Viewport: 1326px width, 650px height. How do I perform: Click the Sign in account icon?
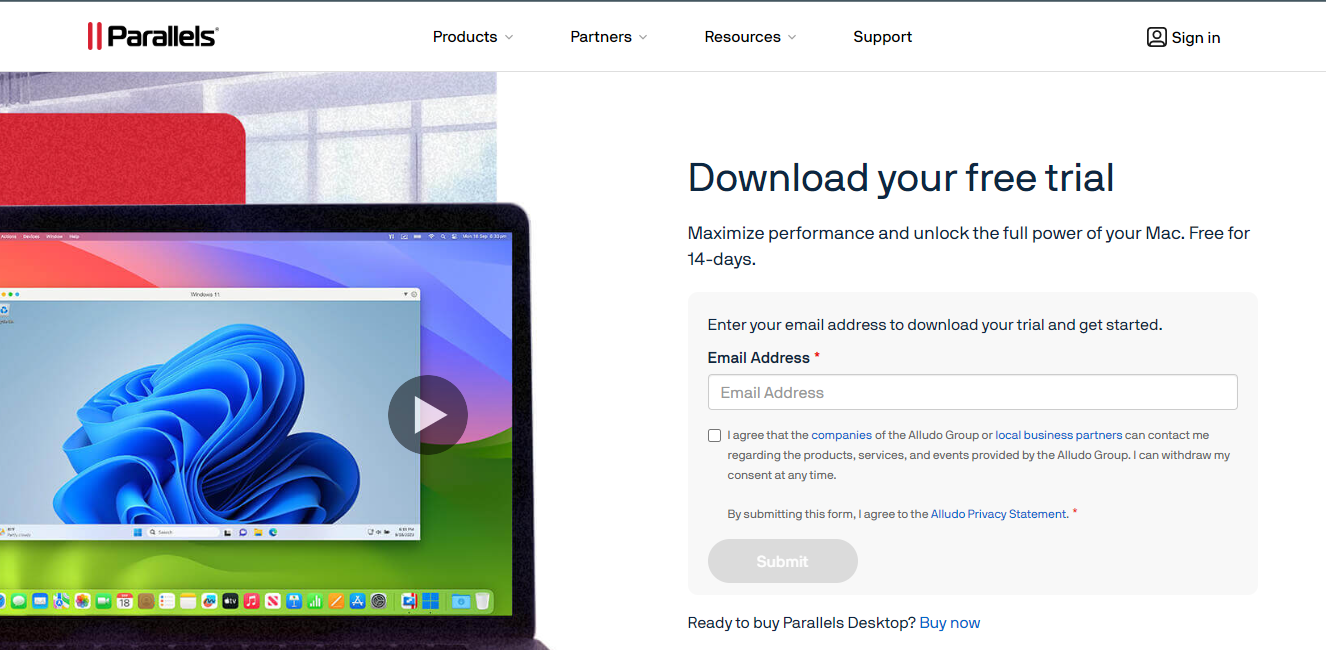point(1156,37)
